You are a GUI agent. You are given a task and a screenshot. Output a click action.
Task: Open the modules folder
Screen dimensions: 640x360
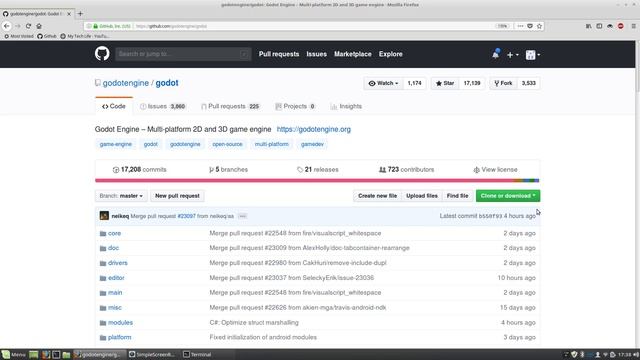click(120, 322)
